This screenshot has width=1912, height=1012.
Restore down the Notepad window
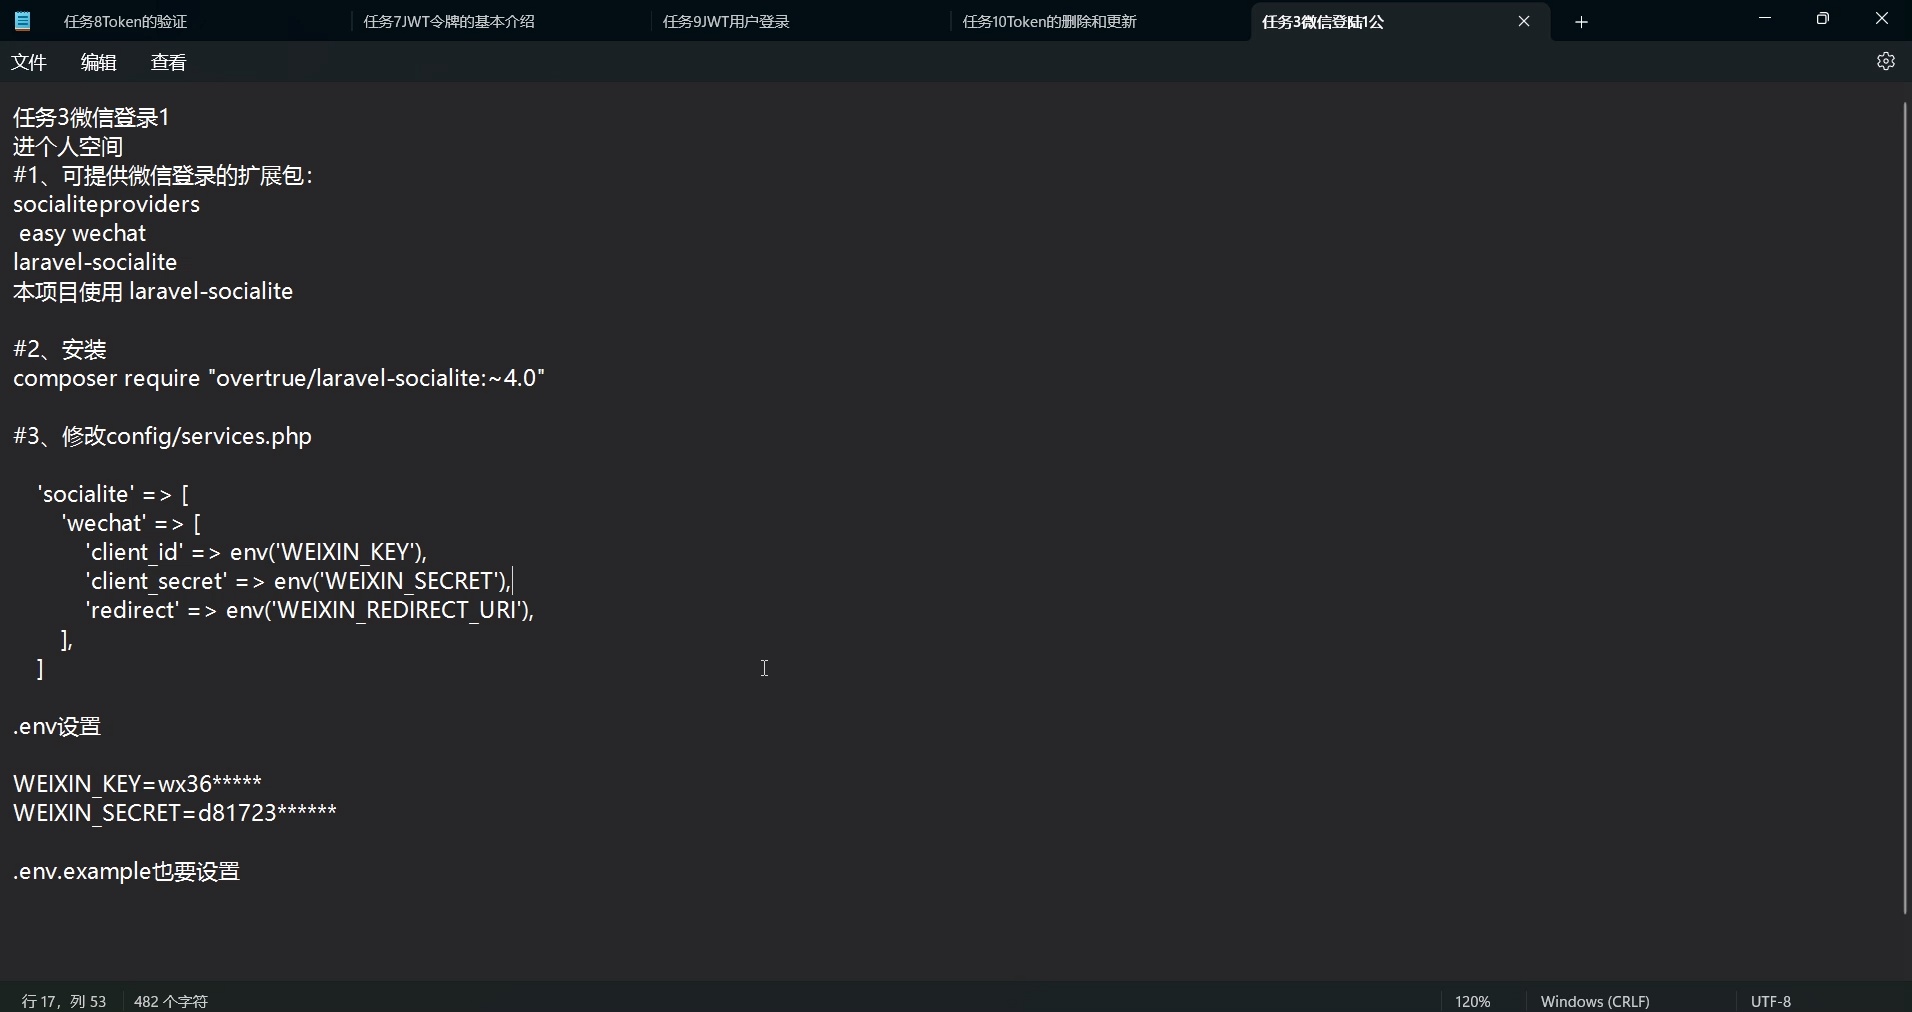coord(1823,18)
